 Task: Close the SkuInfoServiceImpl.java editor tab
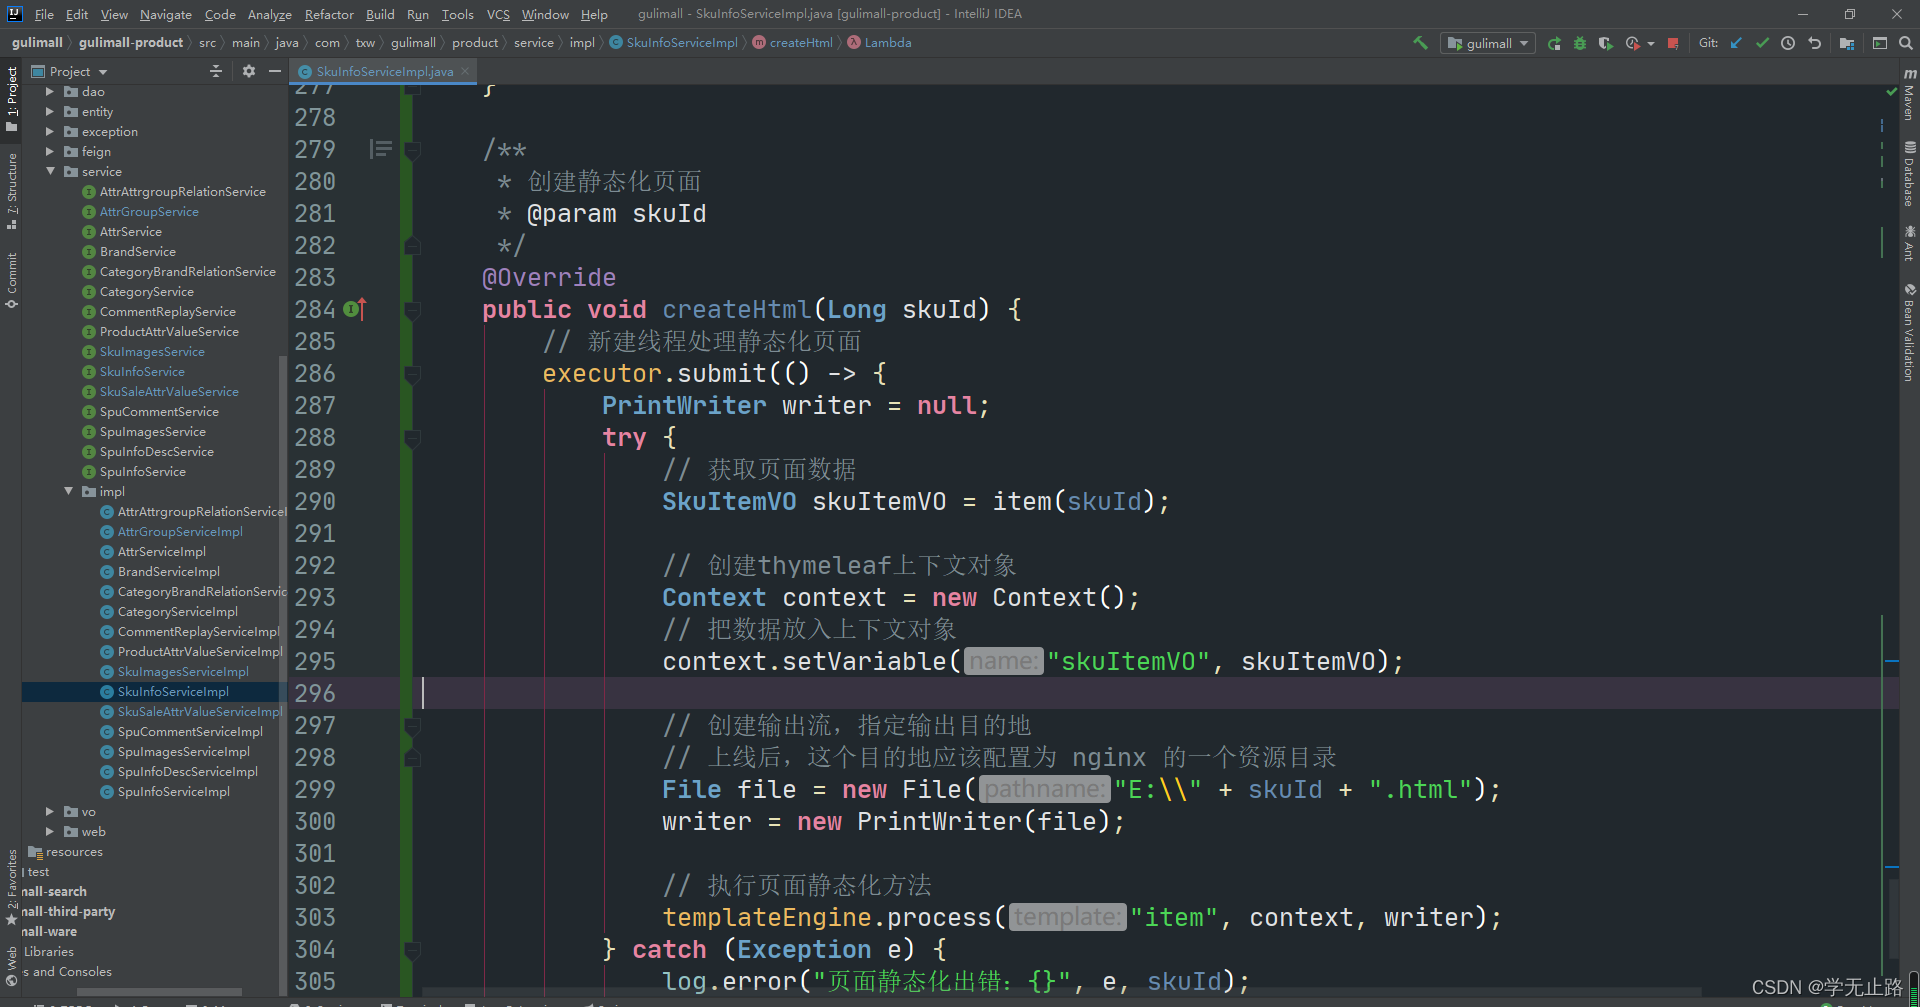point(465,71)
